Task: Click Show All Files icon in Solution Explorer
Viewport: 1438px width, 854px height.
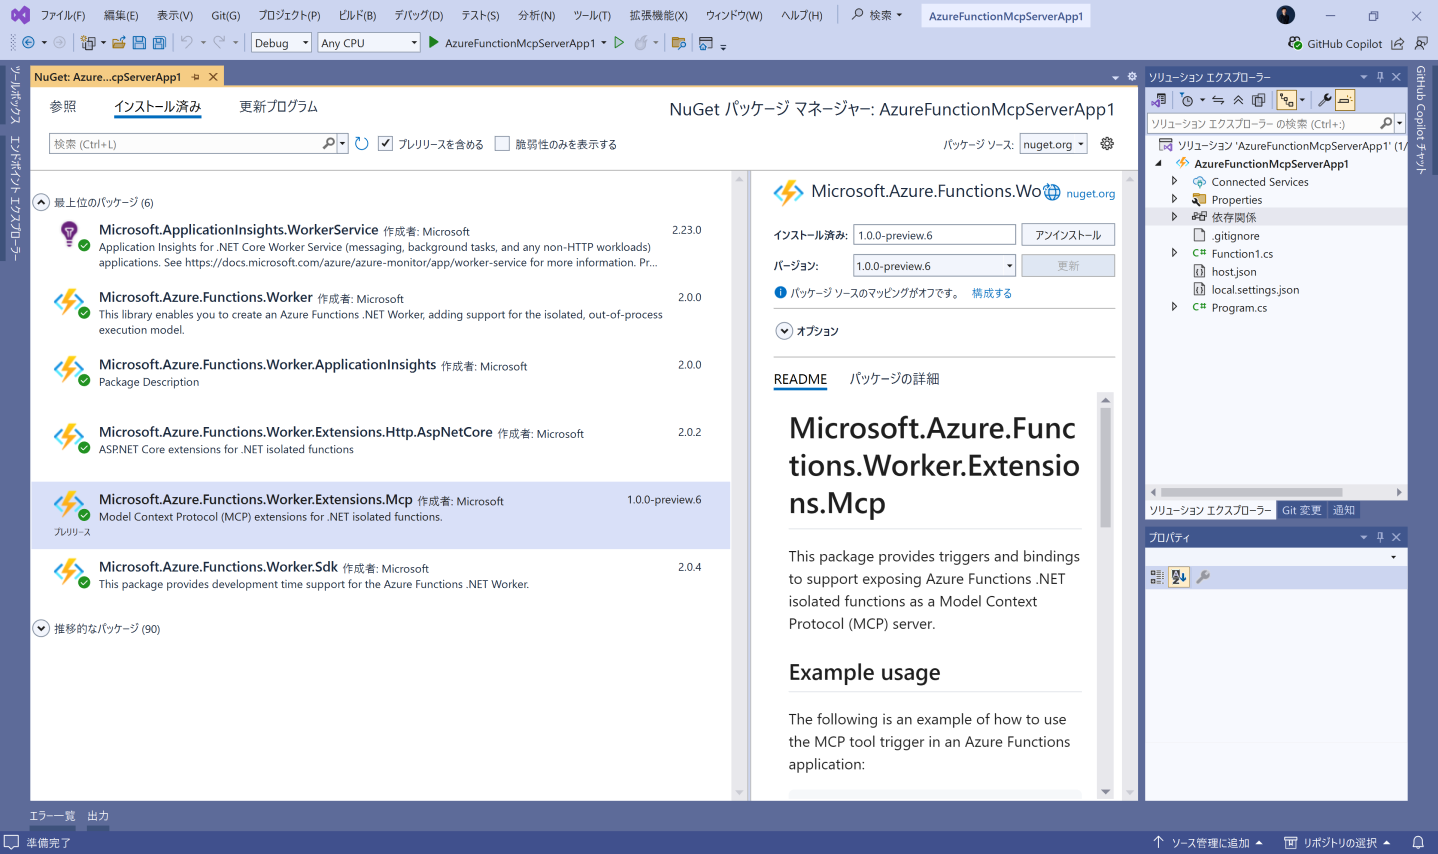Action: click(1259, 100)
